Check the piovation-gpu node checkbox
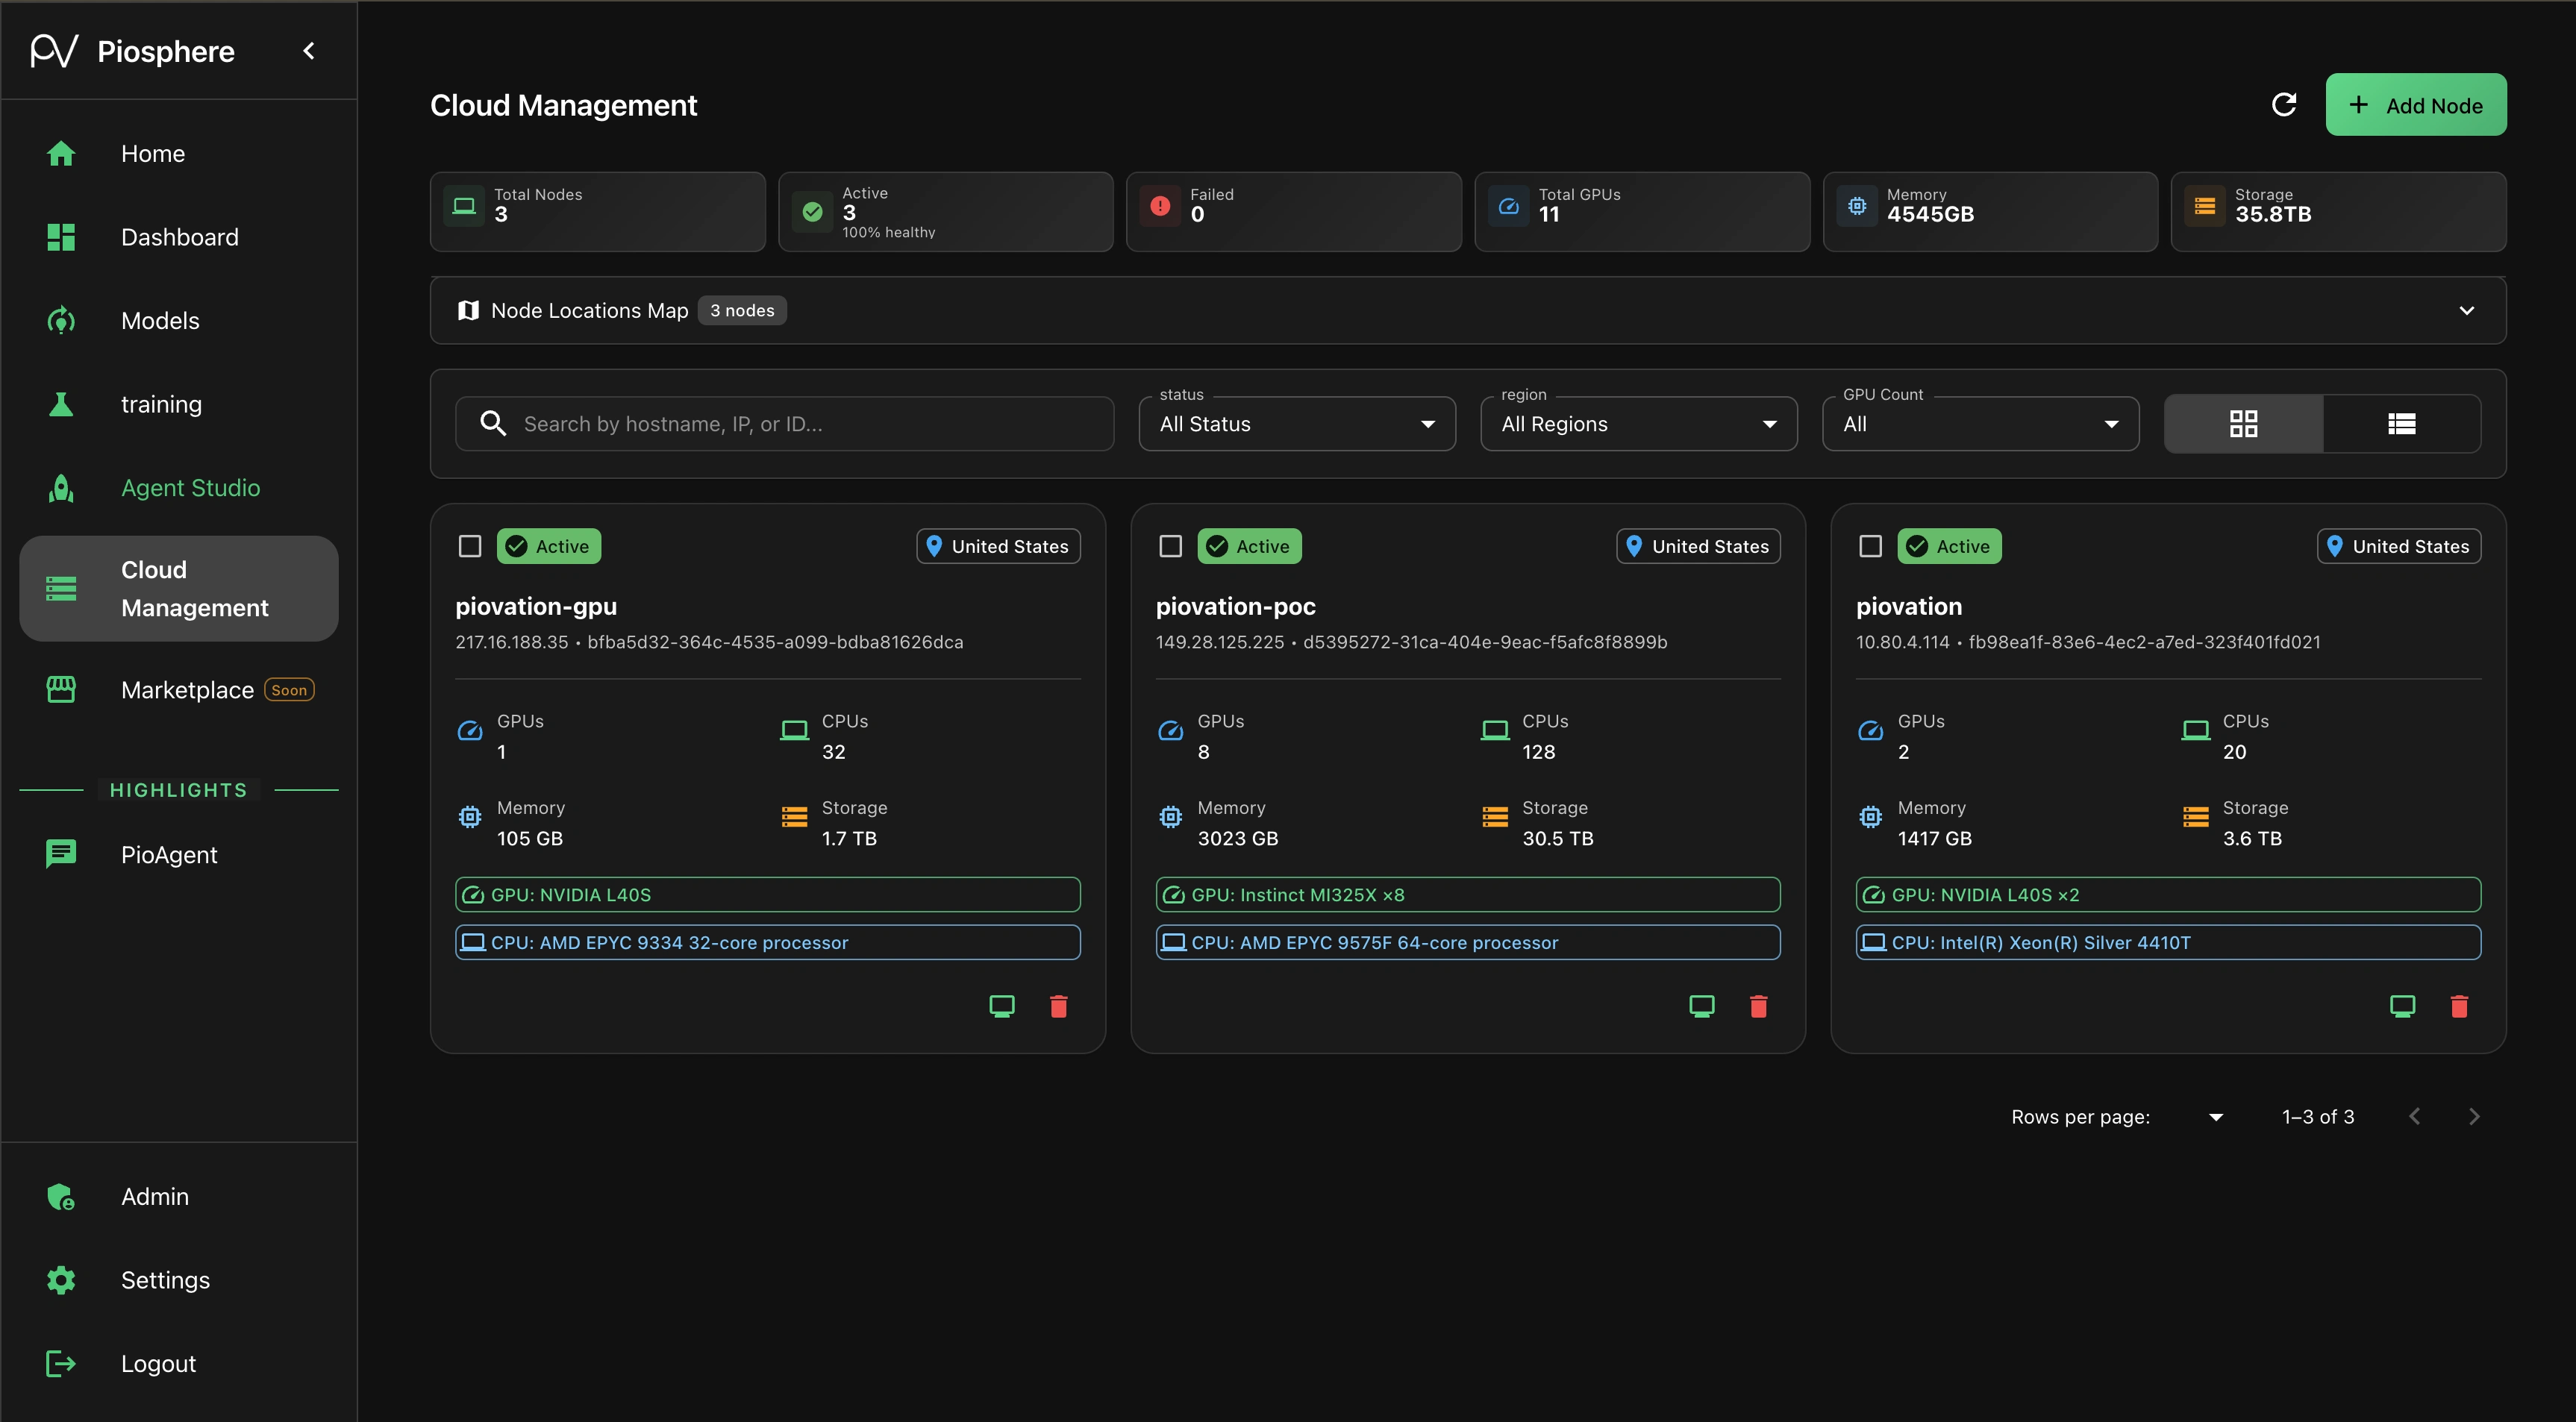2576x1422 pixels. click(x=470, y=546)
